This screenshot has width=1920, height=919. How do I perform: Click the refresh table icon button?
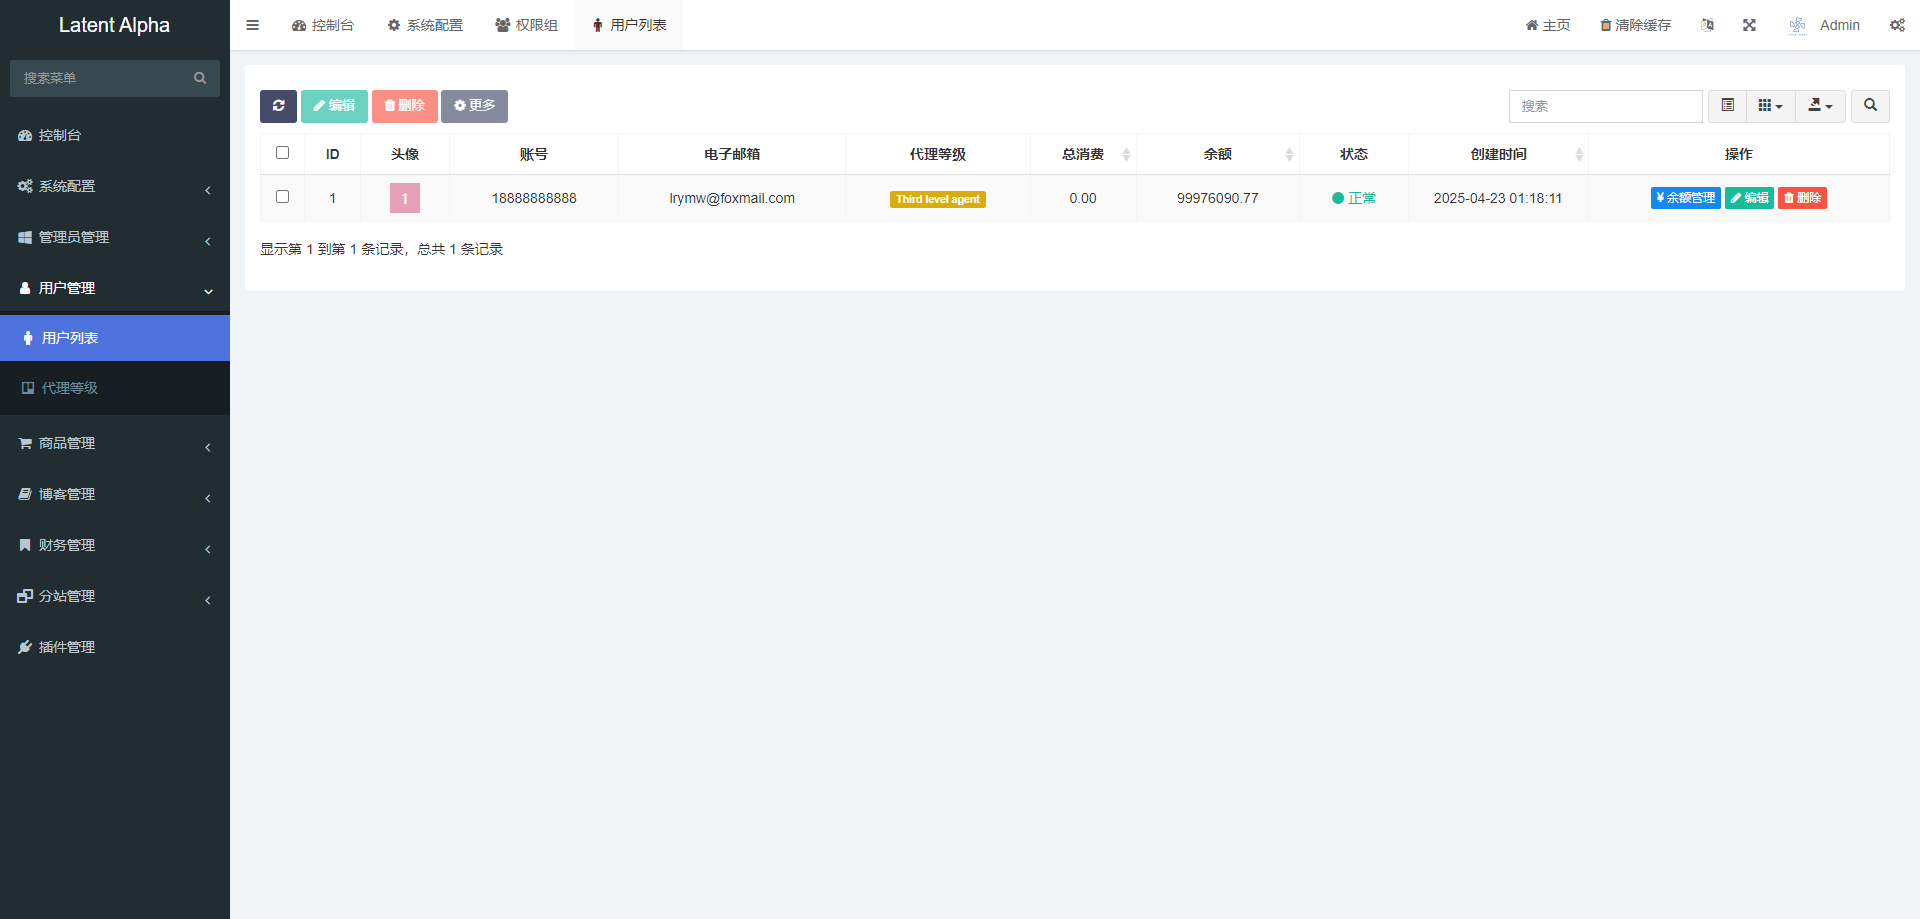tap(278, 106)
